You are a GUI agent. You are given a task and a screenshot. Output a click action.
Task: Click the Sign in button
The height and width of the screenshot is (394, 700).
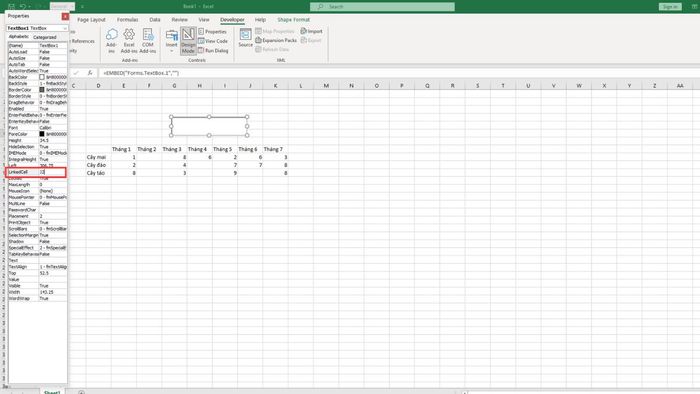670,7
